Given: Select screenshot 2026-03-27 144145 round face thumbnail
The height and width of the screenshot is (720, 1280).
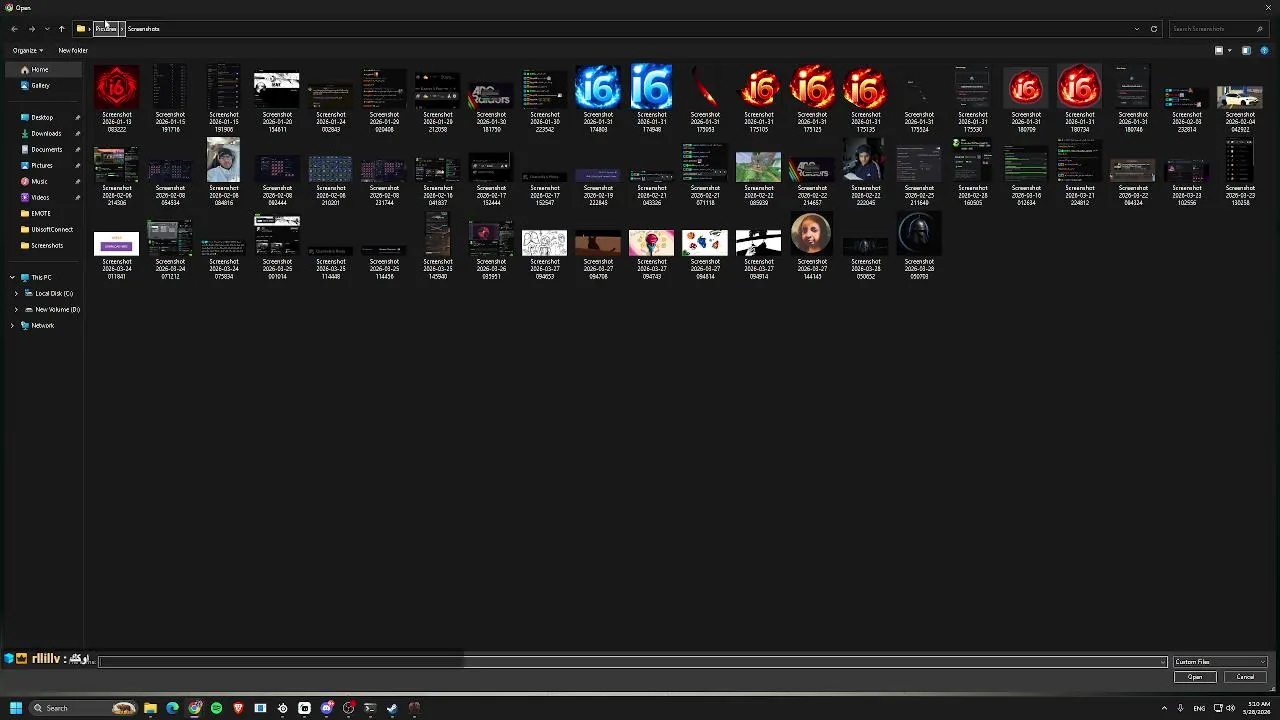Looking at the screenshot, I should (812, 234).
